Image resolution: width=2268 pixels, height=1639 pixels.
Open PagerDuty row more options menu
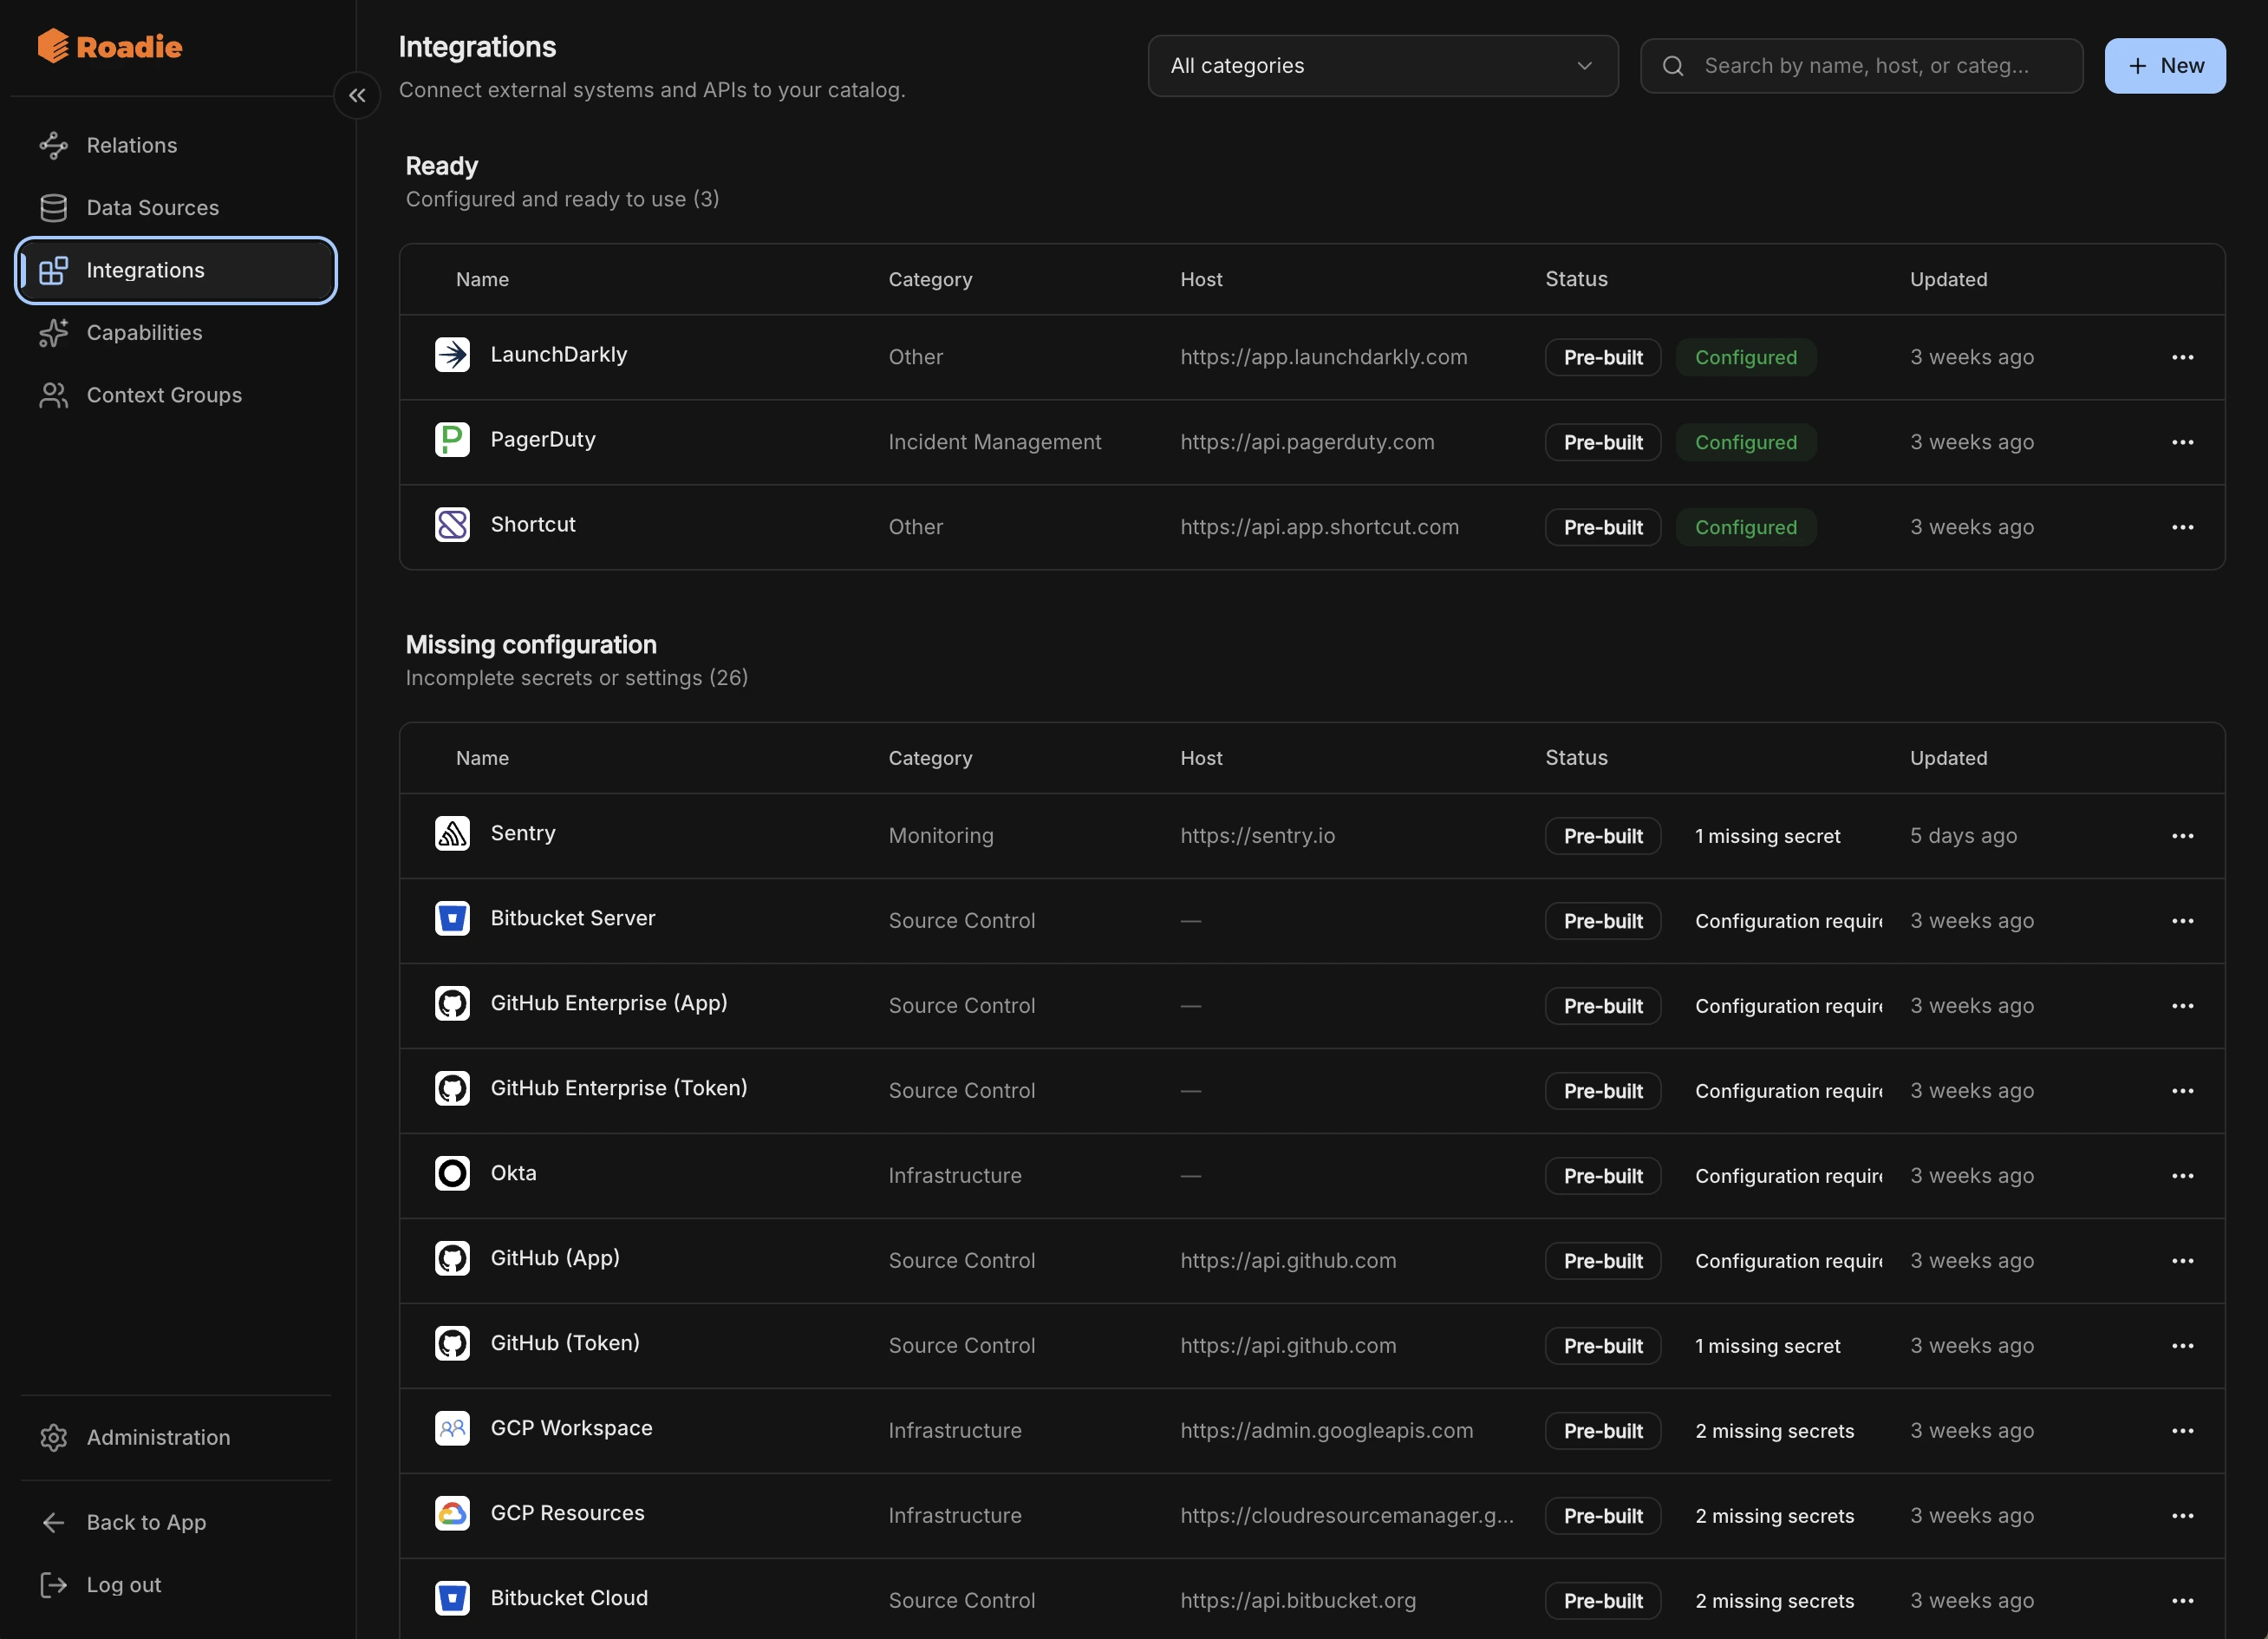[2182, 442]
